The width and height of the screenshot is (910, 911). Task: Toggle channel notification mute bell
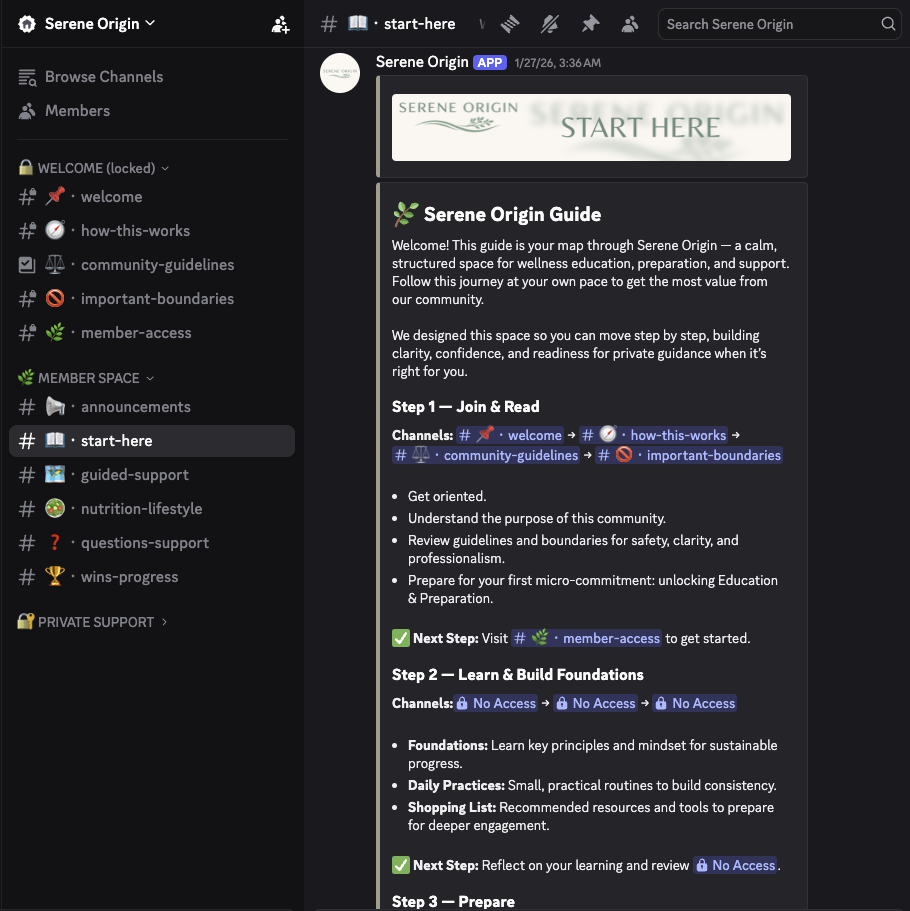pyautogui.click(x=550, y=23)
